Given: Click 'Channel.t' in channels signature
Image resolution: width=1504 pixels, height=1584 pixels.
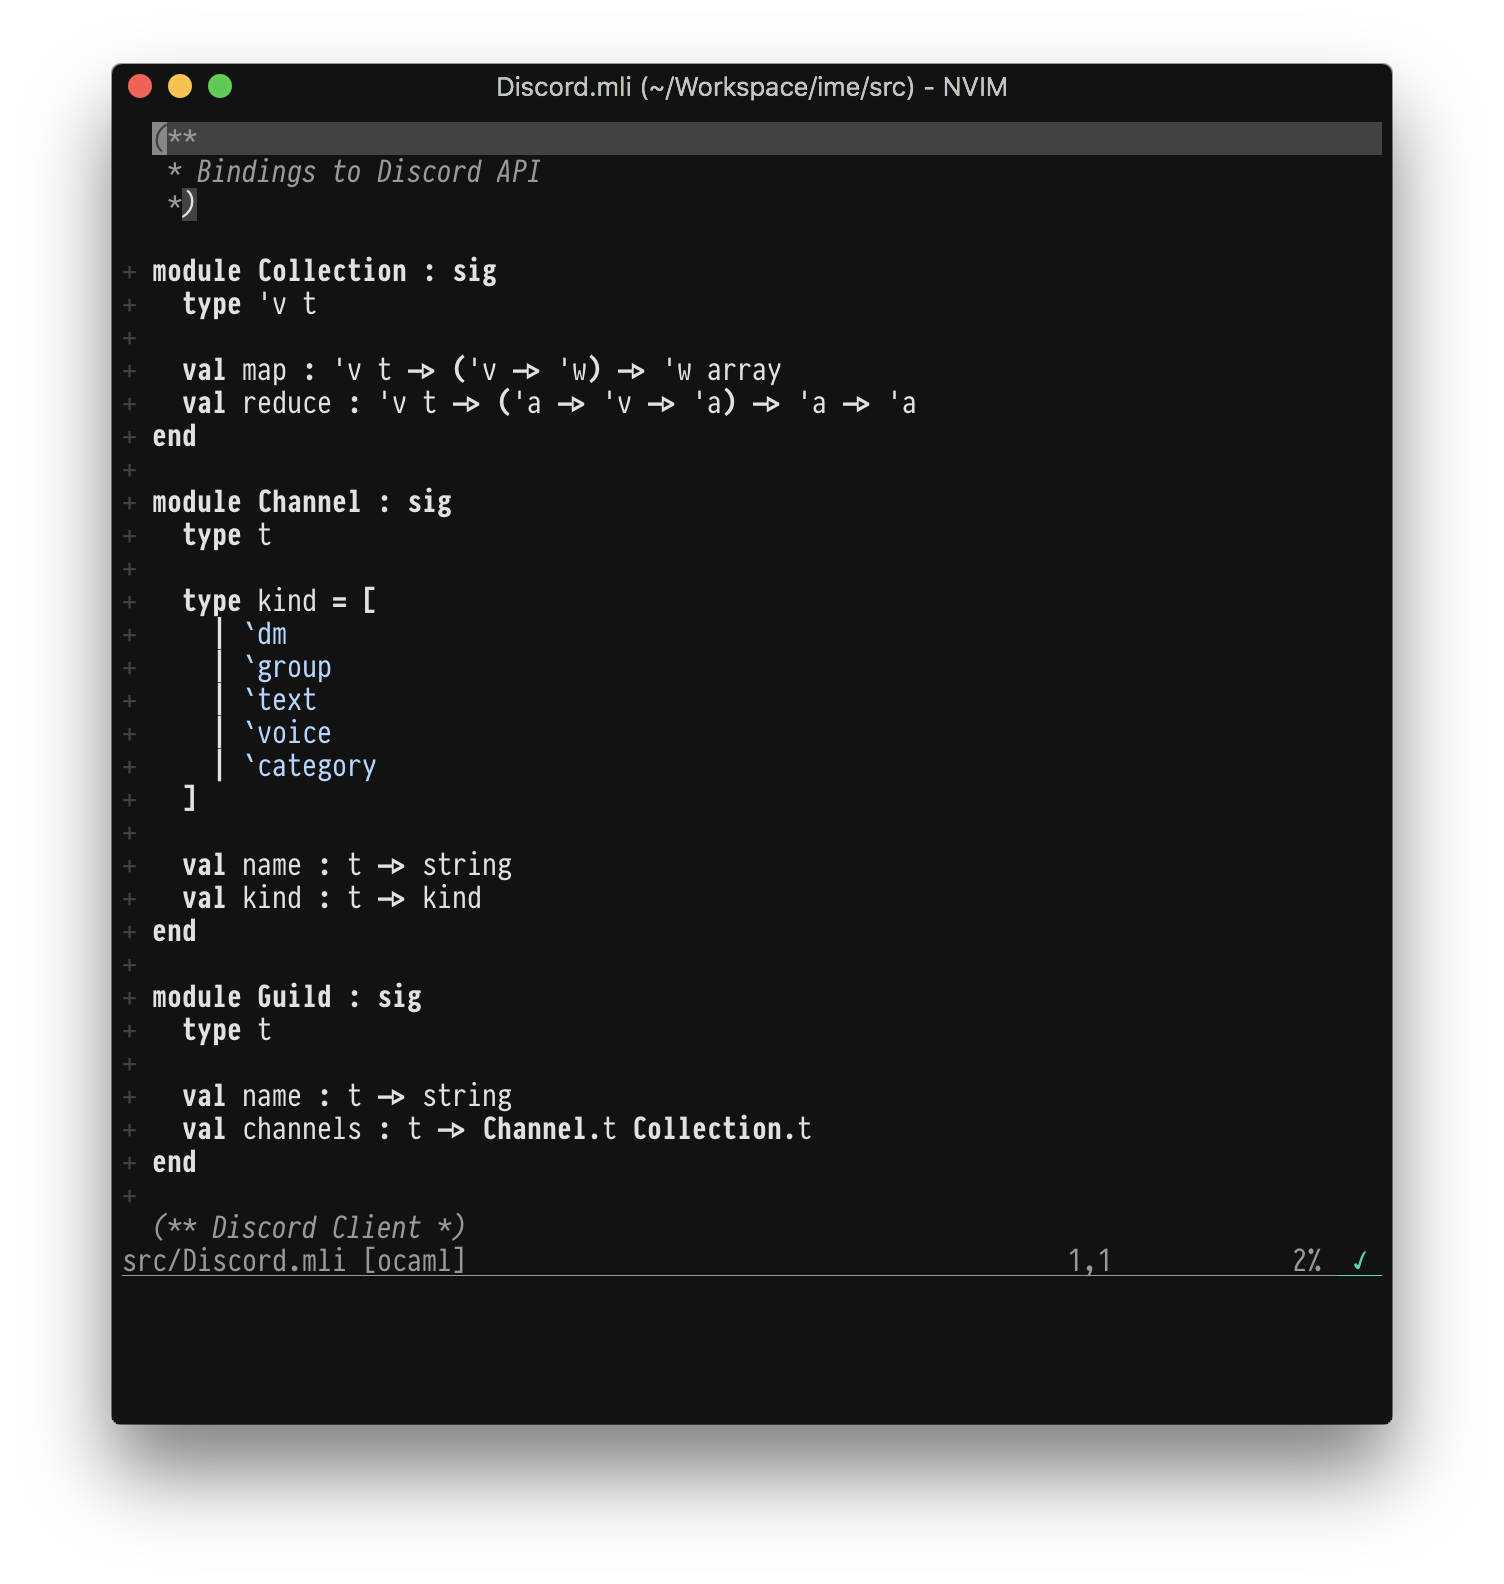Looking at the screenshot, I should [x=549, y=1130].
